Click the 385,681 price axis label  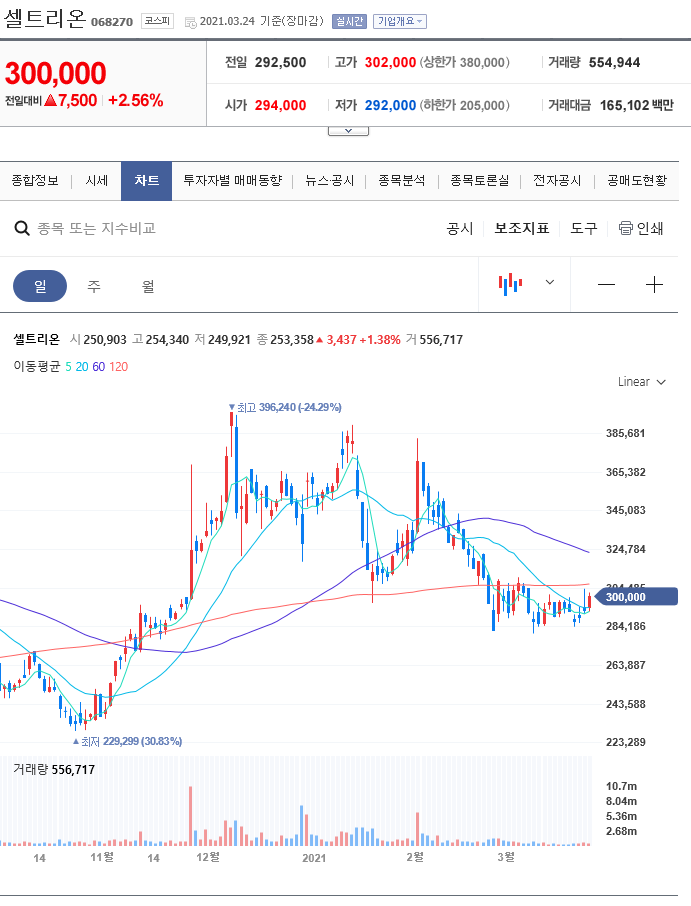click(x=625, y=433)
